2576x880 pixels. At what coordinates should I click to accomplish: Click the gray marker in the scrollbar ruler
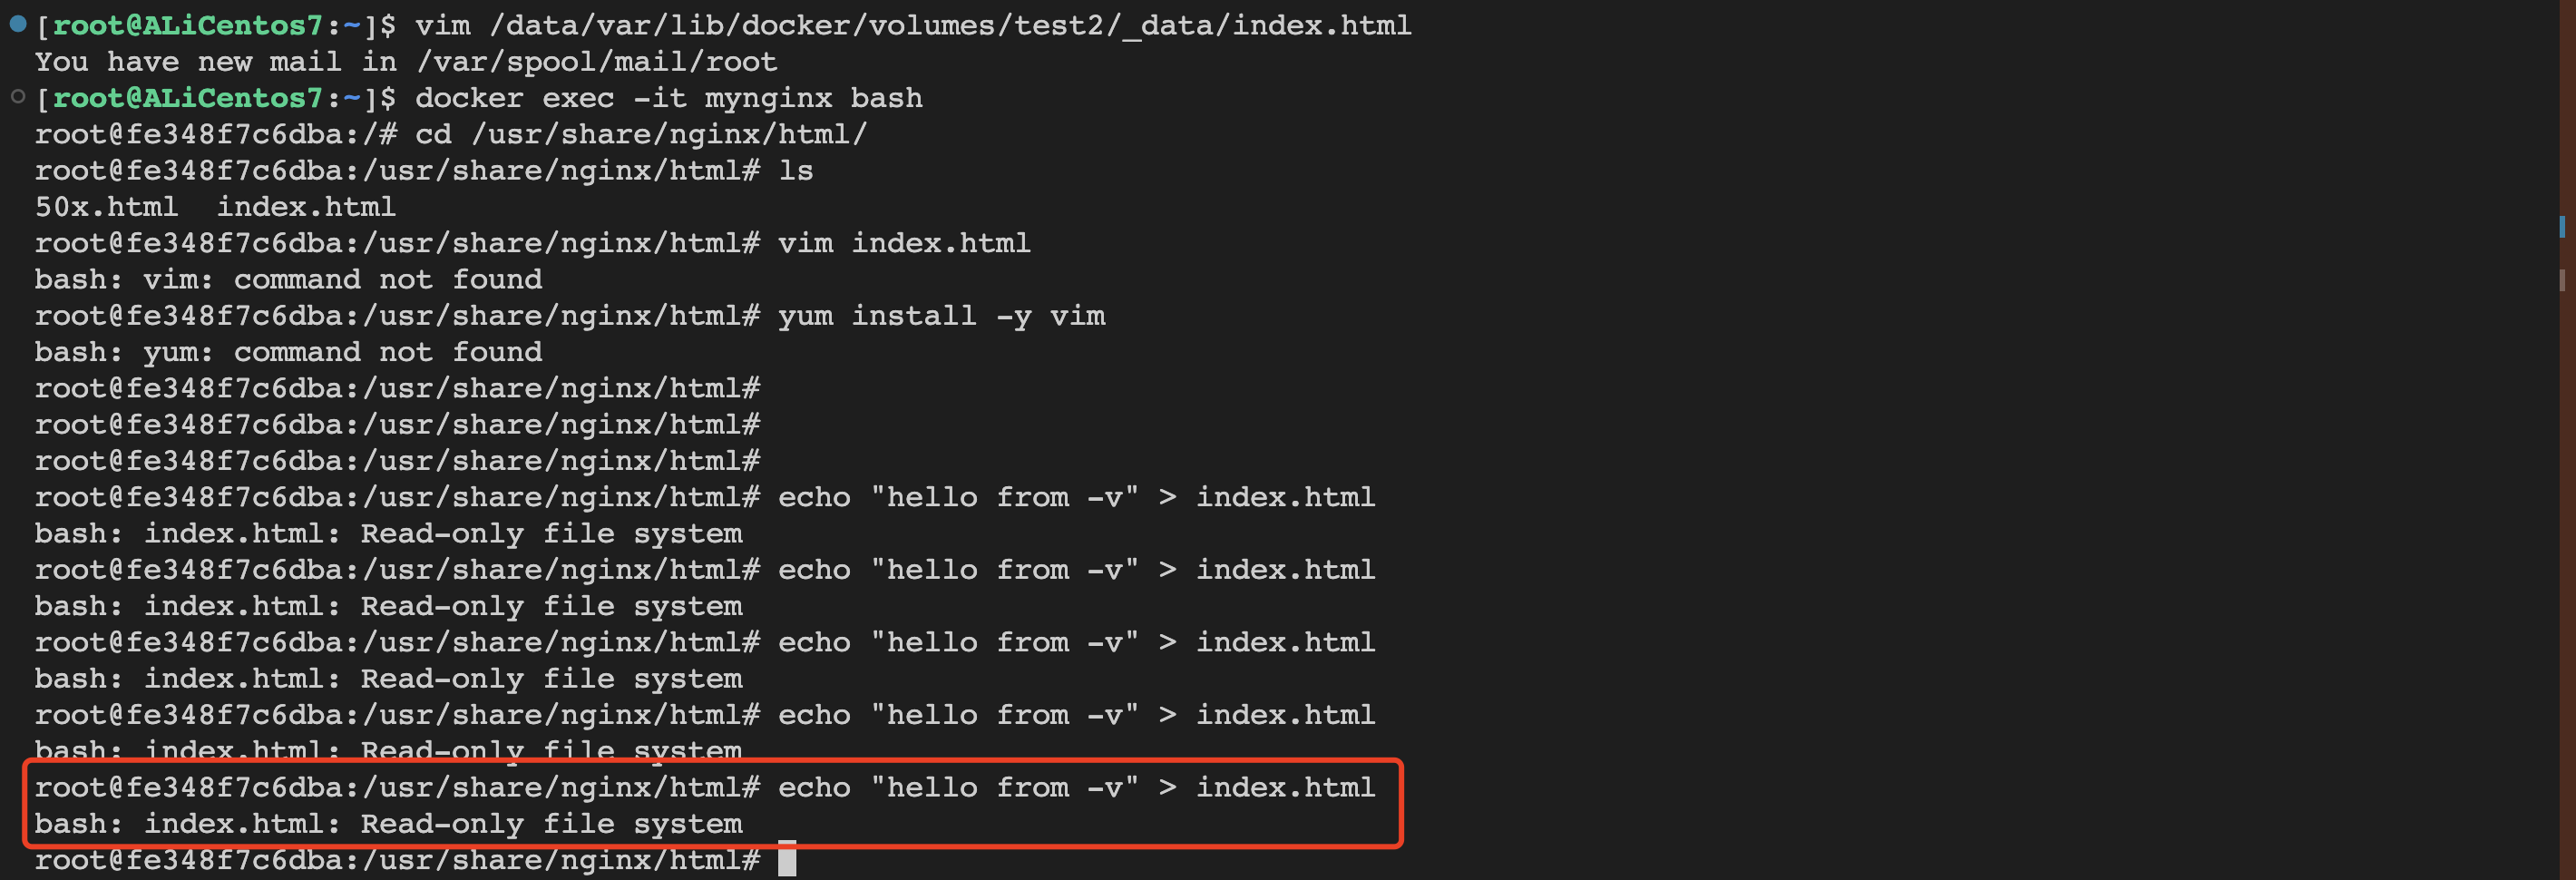point(2562,280)
